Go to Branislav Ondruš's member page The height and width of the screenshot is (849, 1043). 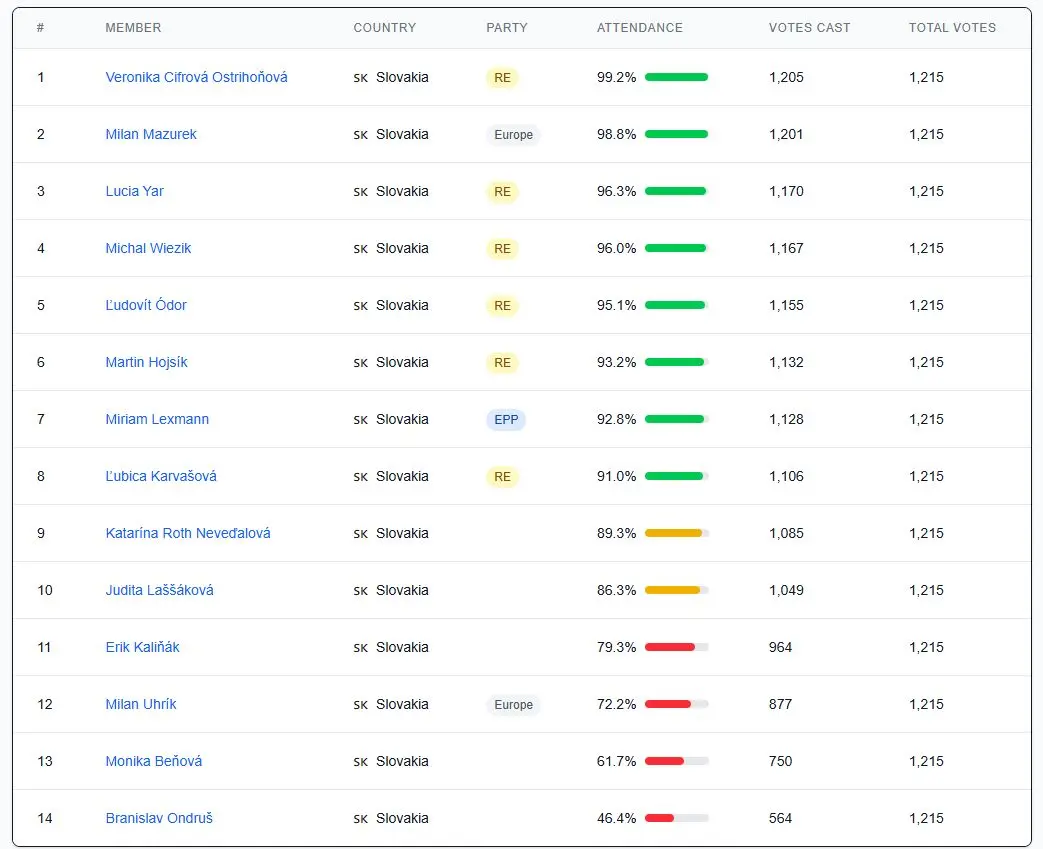[x=159, y=818]
